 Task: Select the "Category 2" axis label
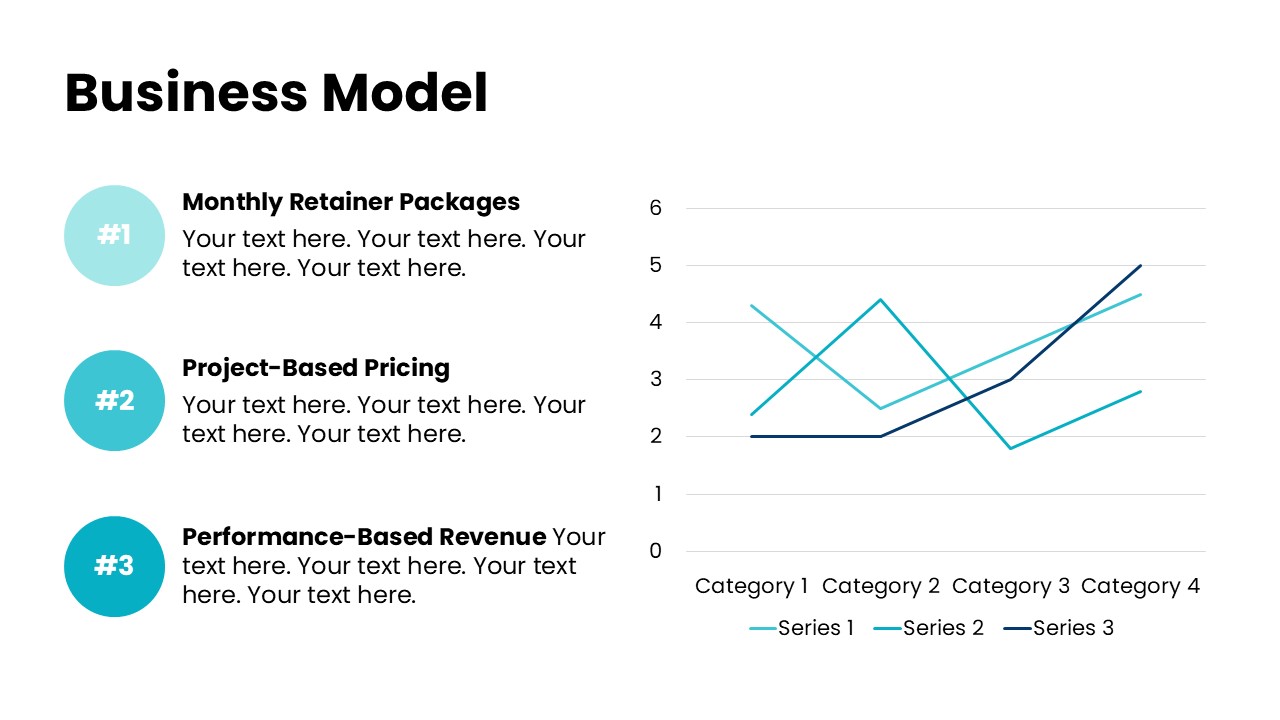[x=881, y=586]
